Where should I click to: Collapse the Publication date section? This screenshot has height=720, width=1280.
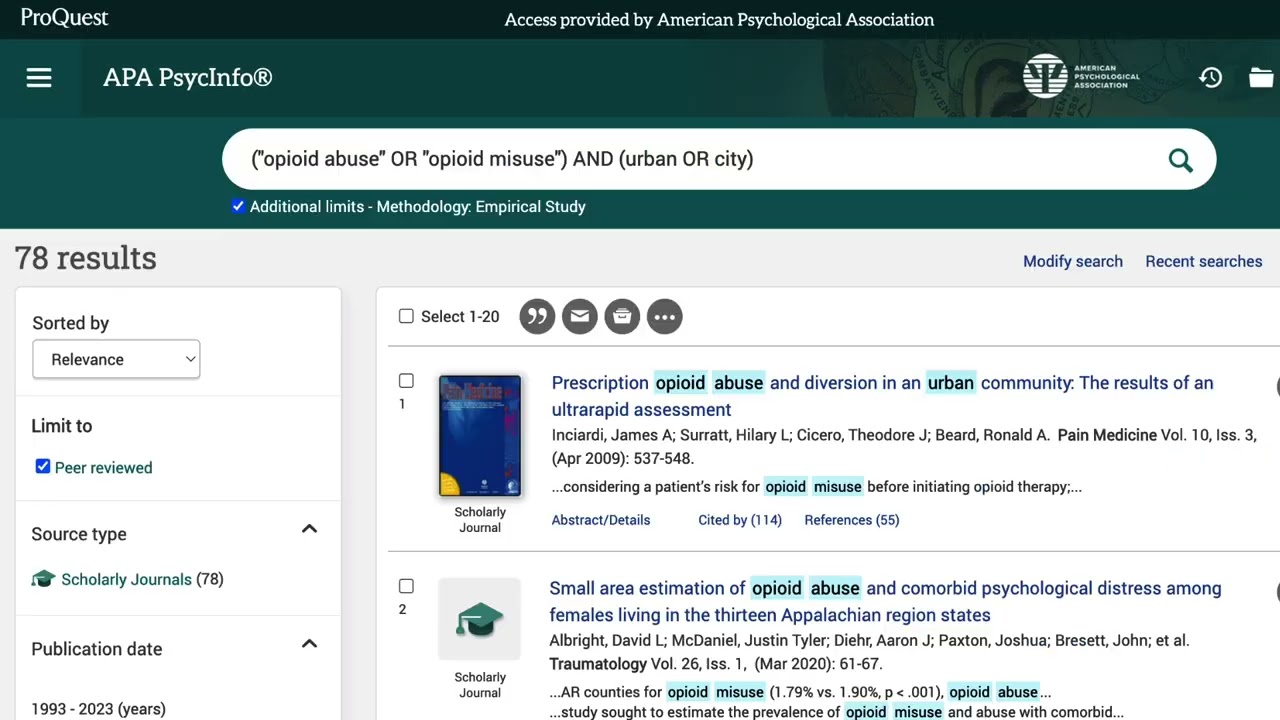(309, 644)
